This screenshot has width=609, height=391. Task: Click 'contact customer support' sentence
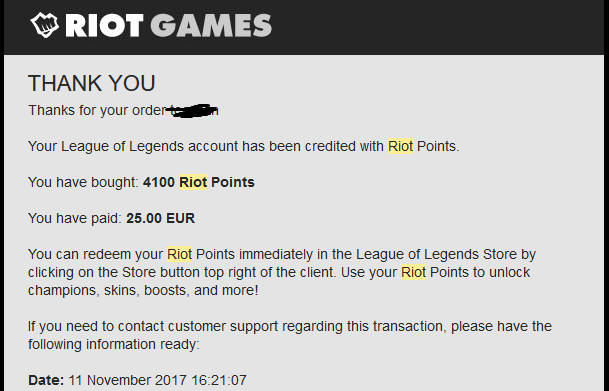pos(290,326)
